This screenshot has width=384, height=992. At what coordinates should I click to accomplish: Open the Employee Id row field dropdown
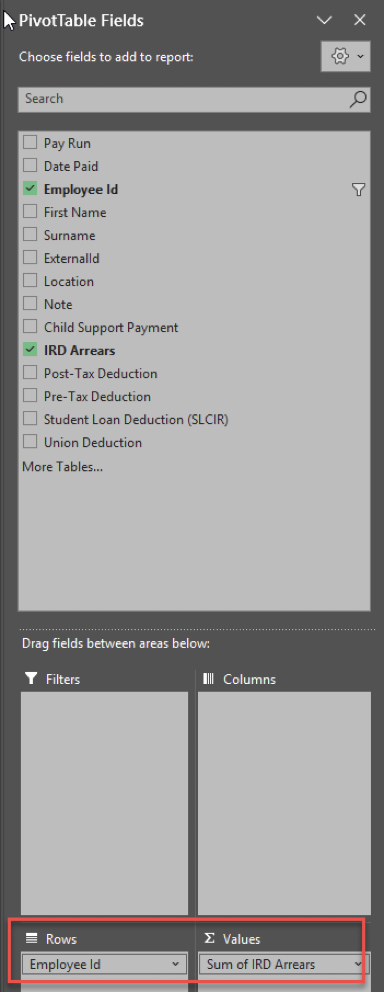tap(175, 965)
